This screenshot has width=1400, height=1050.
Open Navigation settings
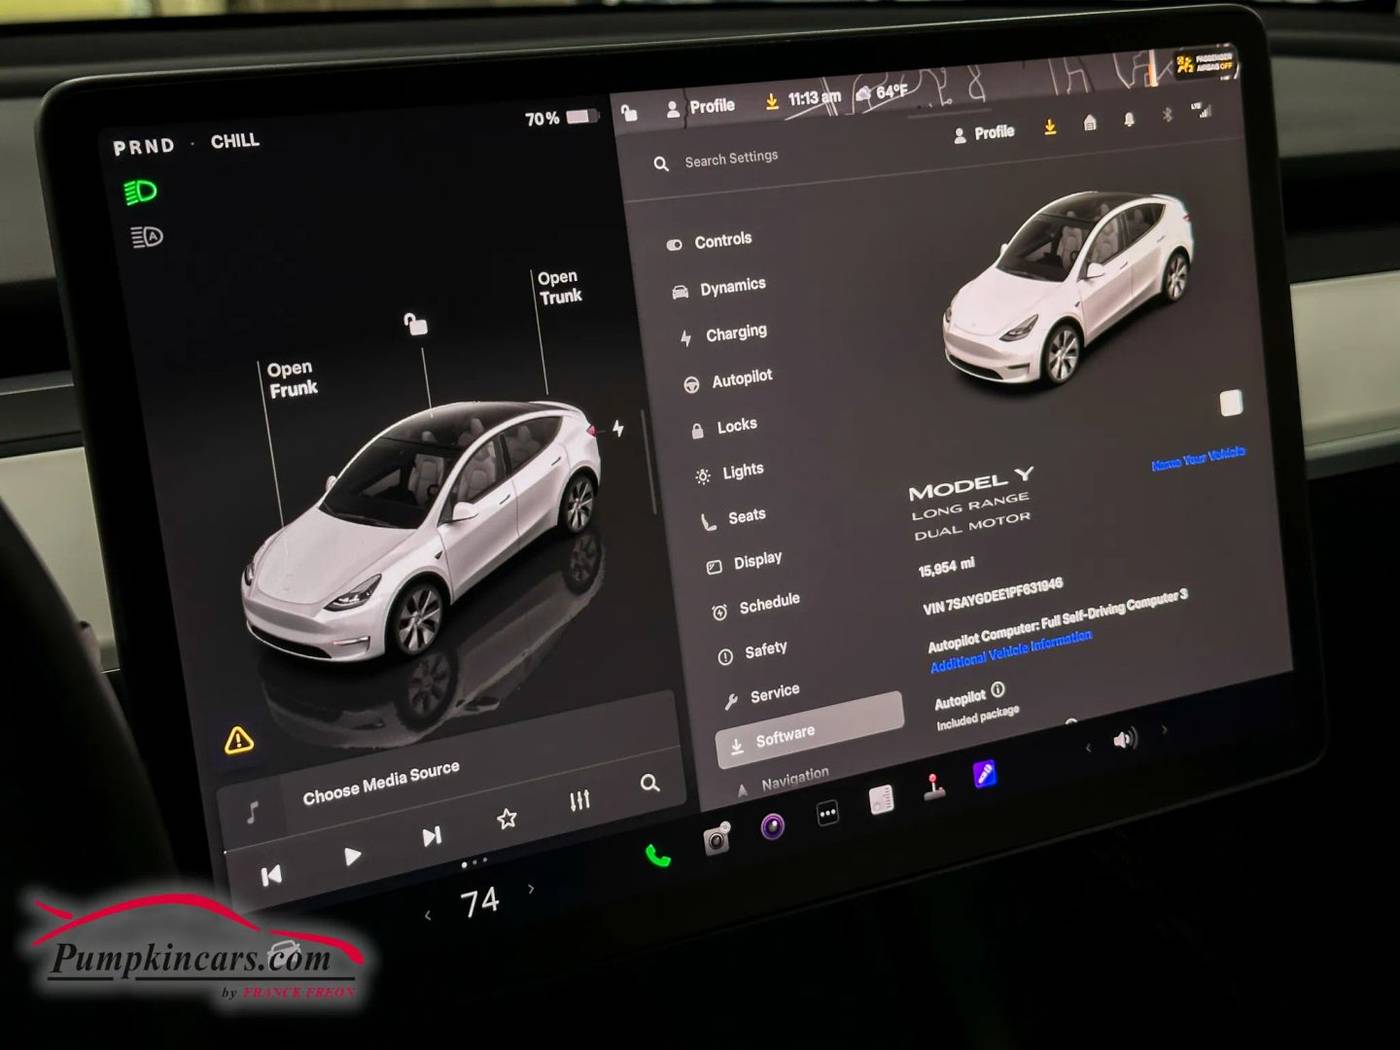(x=784, y=781)
